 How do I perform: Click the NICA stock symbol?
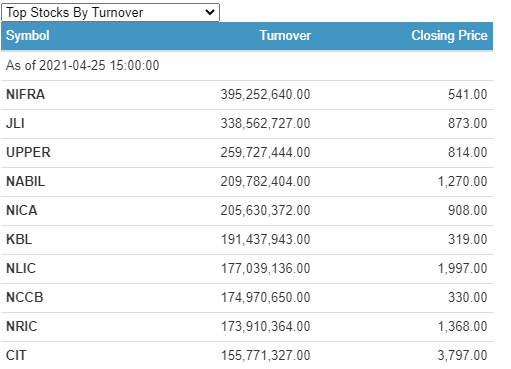(22, 210)
